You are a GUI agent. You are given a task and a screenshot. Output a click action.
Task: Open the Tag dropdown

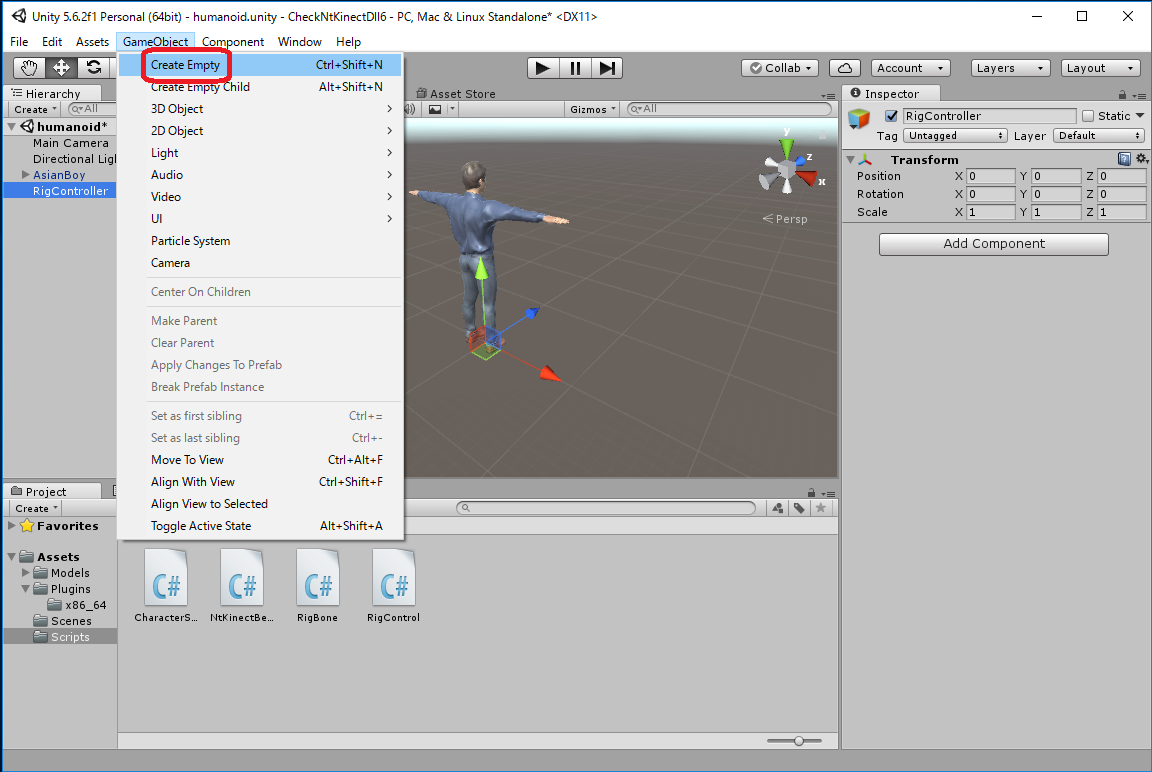point(955,136)
